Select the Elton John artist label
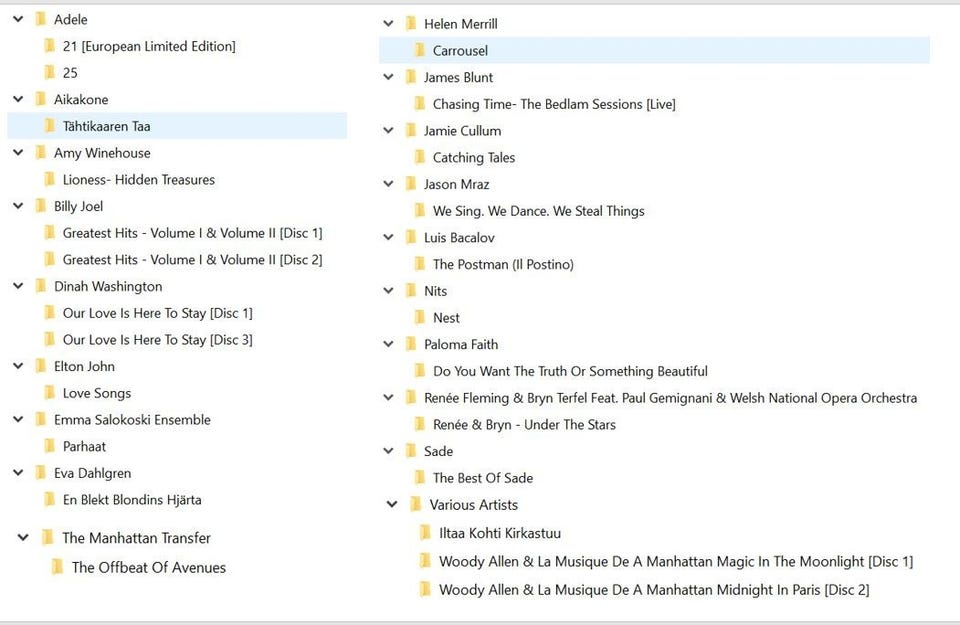Viewport: 960px width, 625px height. tap(84, 366)
